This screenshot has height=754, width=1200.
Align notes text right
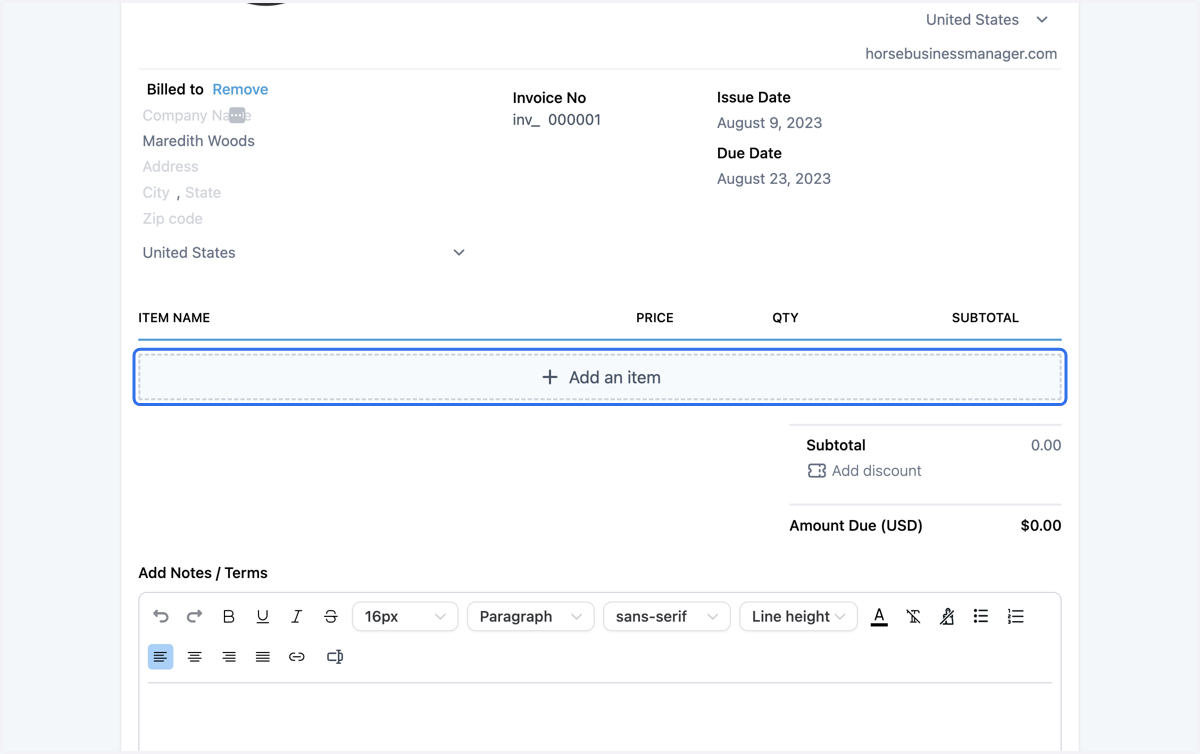[229, 656]
